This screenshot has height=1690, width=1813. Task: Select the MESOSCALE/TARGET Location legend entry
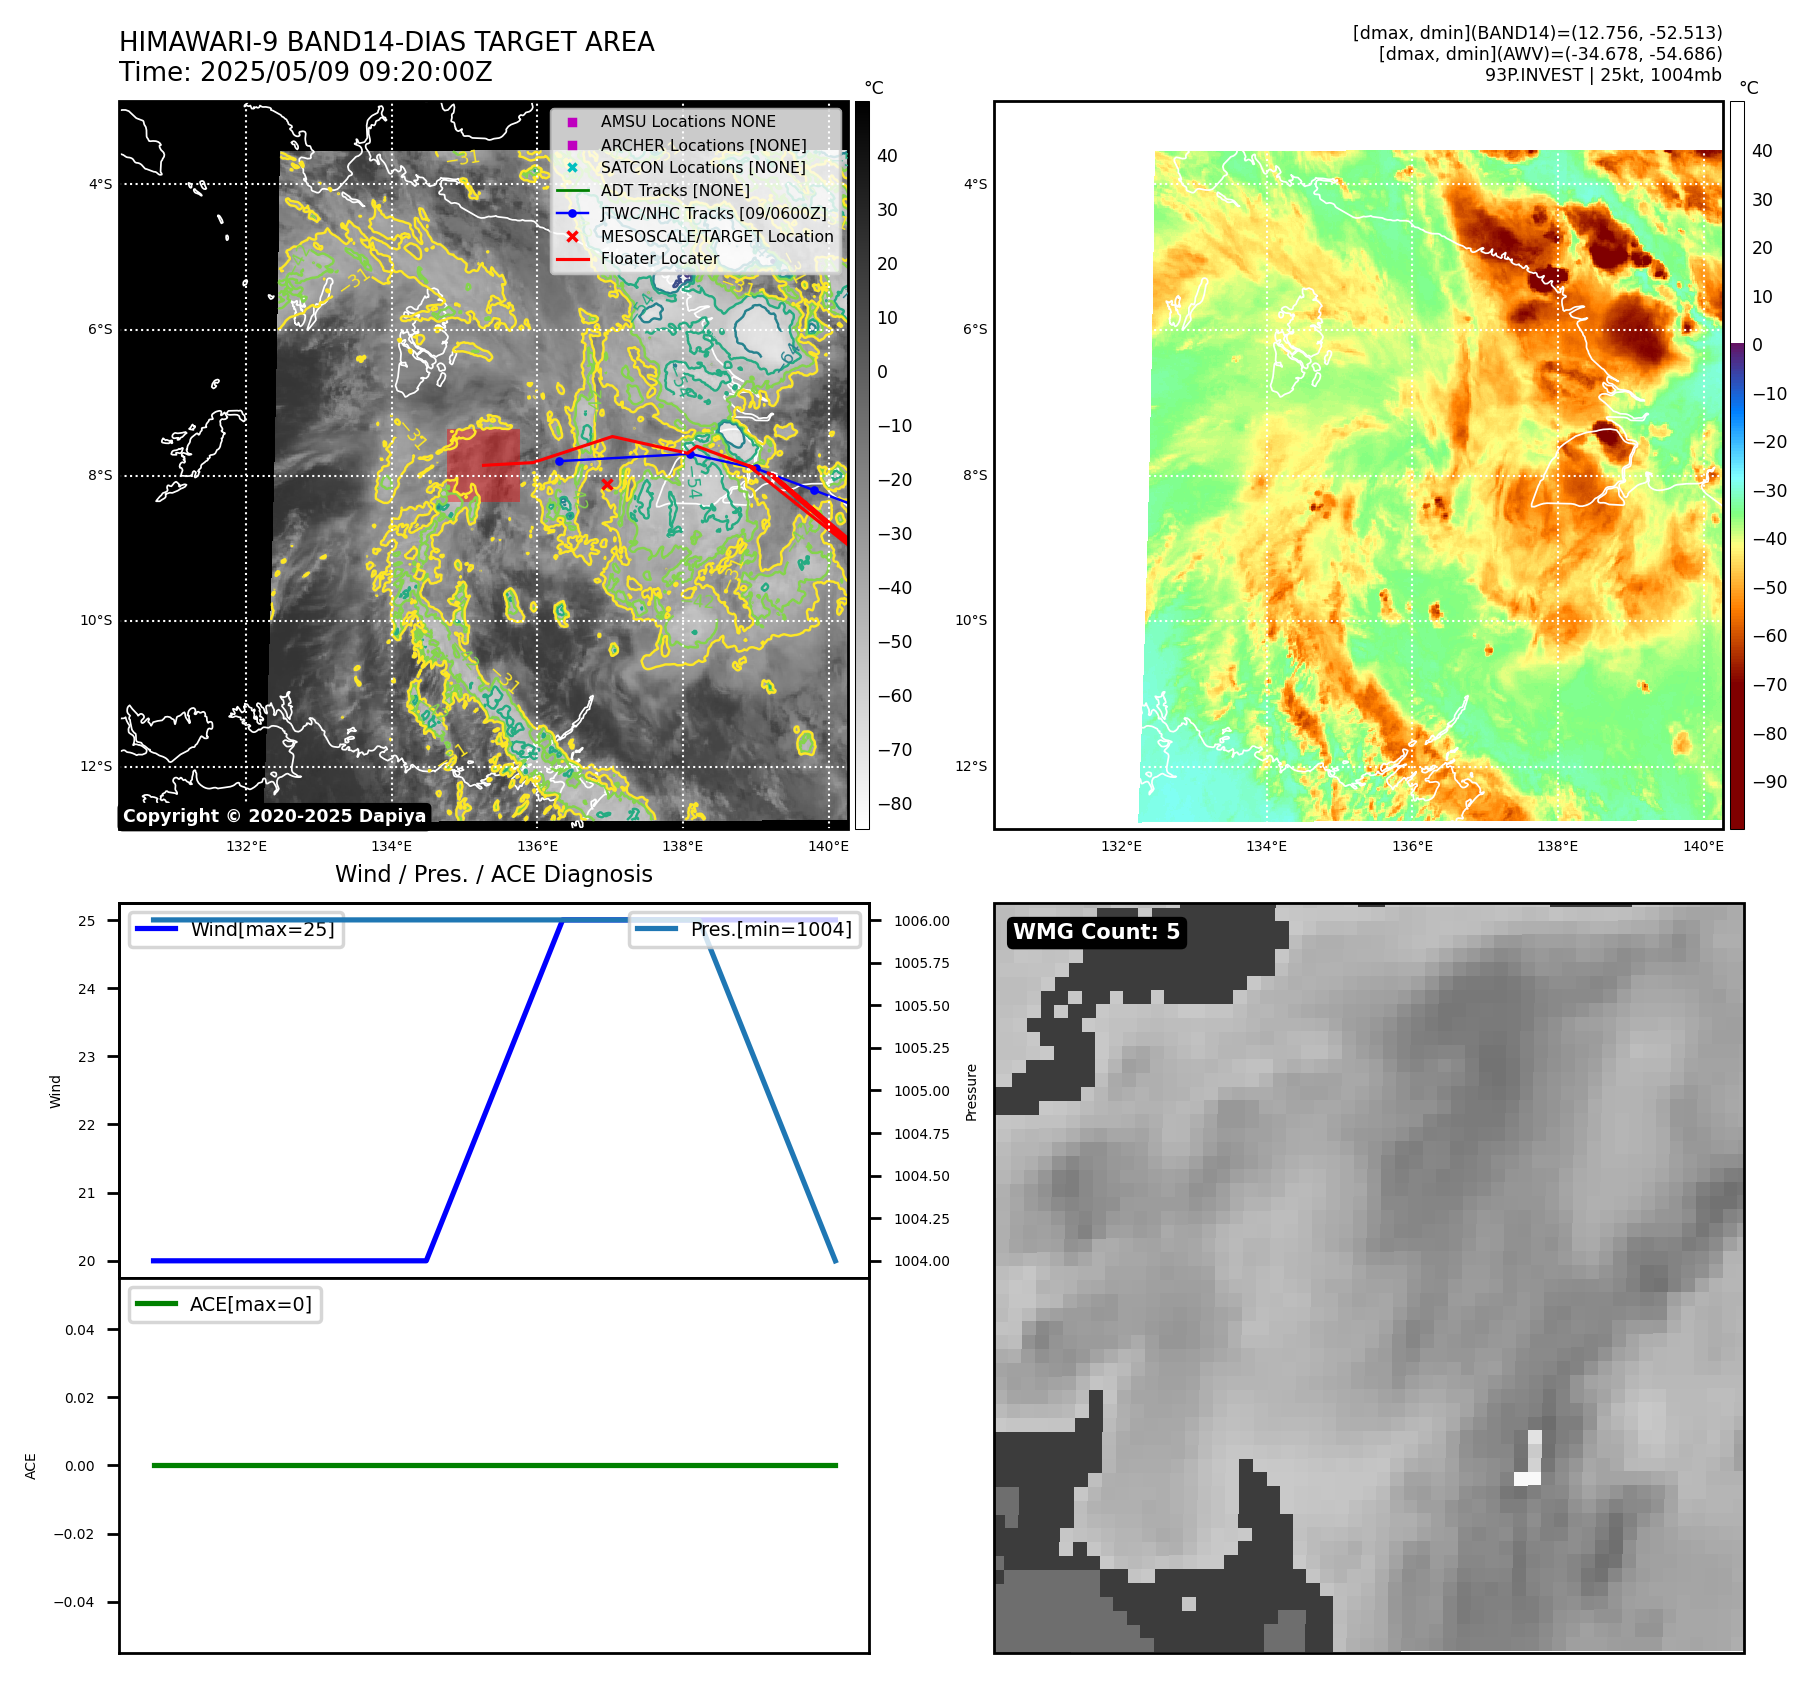[696, 236]
